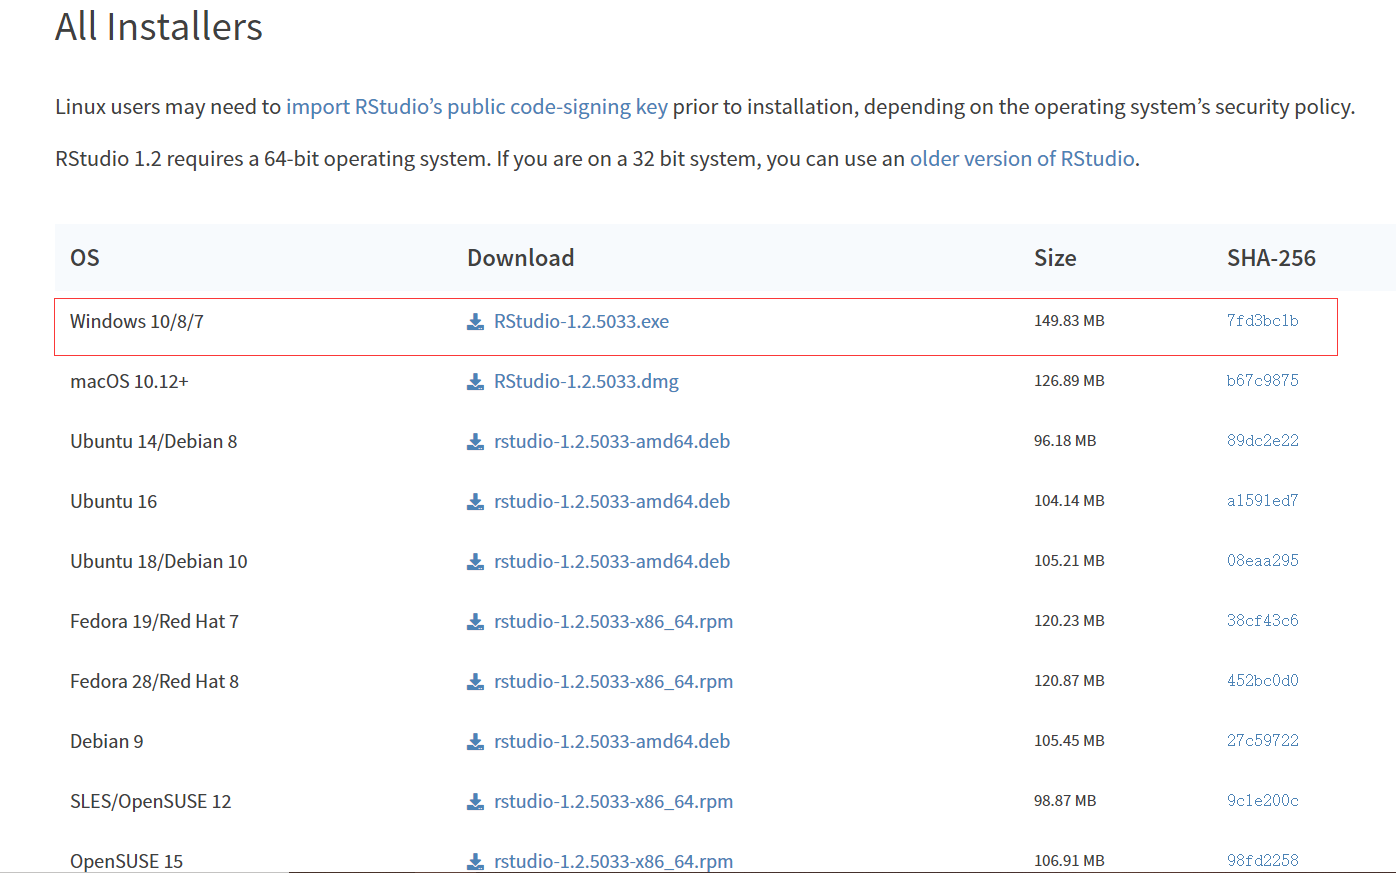1396x873 pixels.
Task: Click the 96.18 MB size value
Action: pyautogui.click(x=1065, y=441)
